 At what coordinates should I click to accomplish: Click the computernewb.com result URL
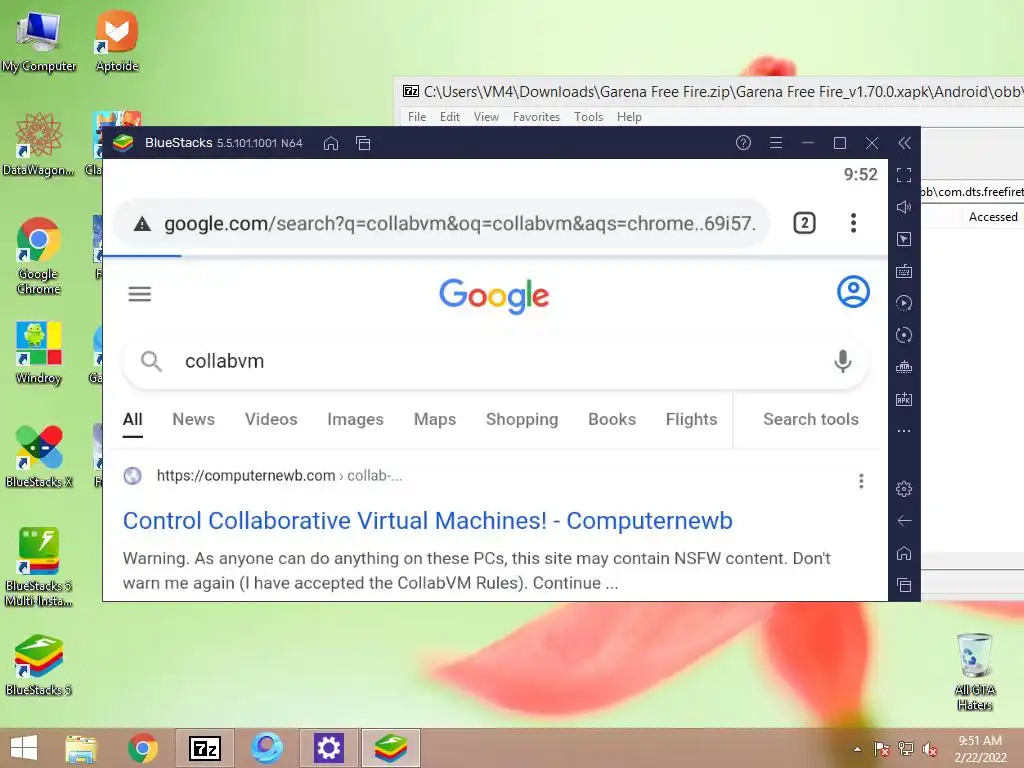tap(279, 475)
